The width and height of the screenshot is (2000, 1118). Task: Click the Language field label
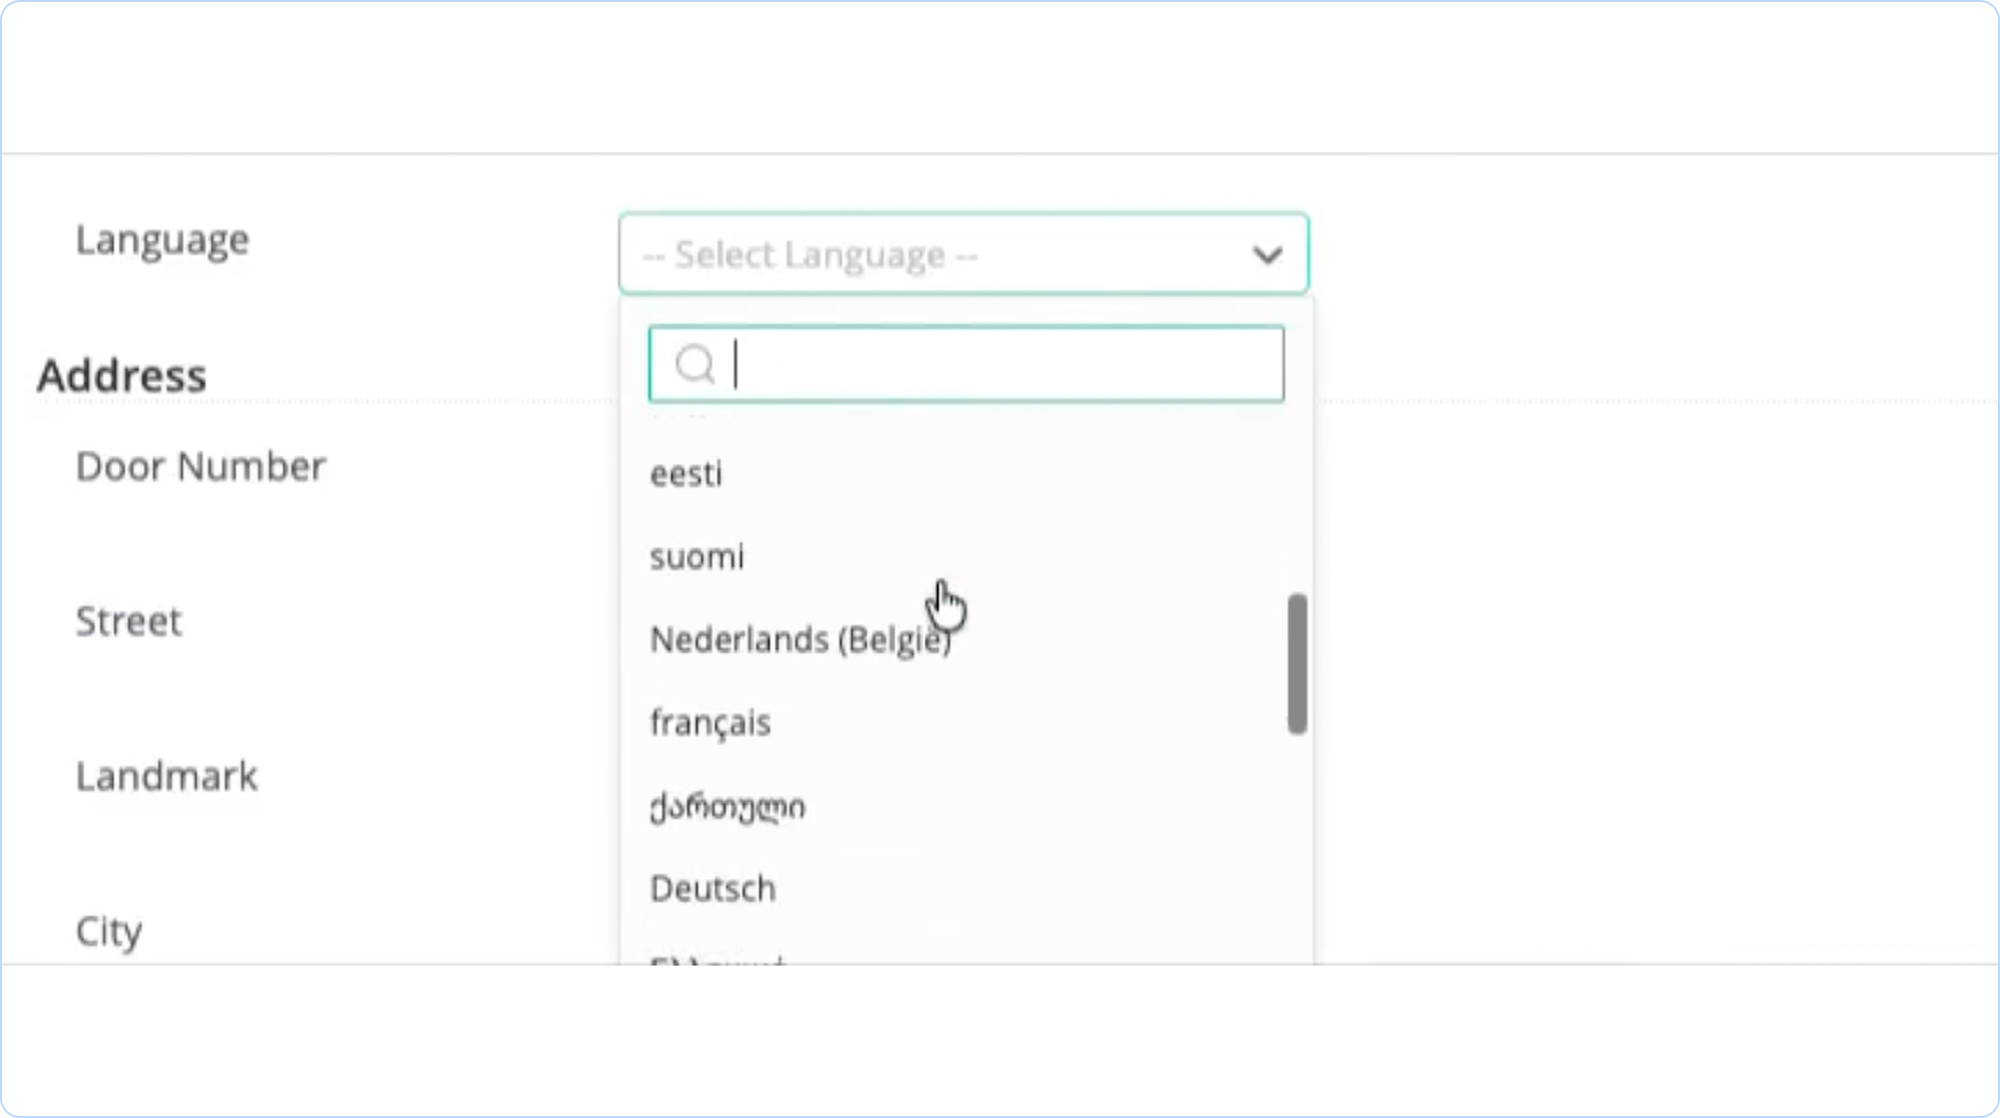(x=162, y=240)
